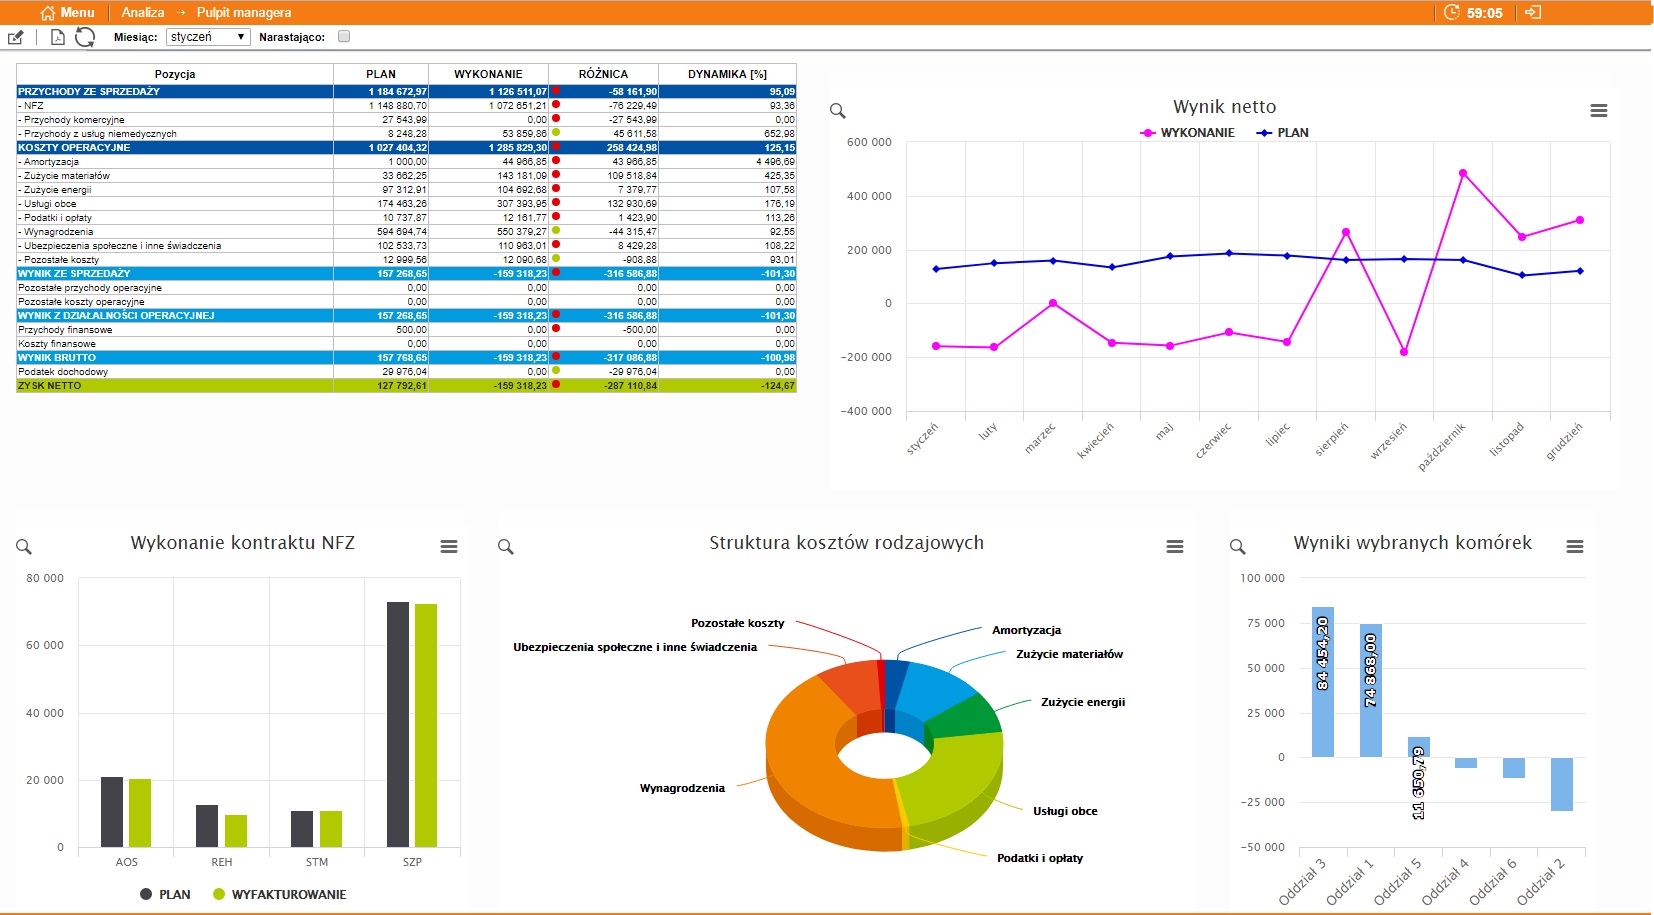Open hamburger menu of Wyniki wybranych komórek

pyautogui.click(x=1575, y=547)
